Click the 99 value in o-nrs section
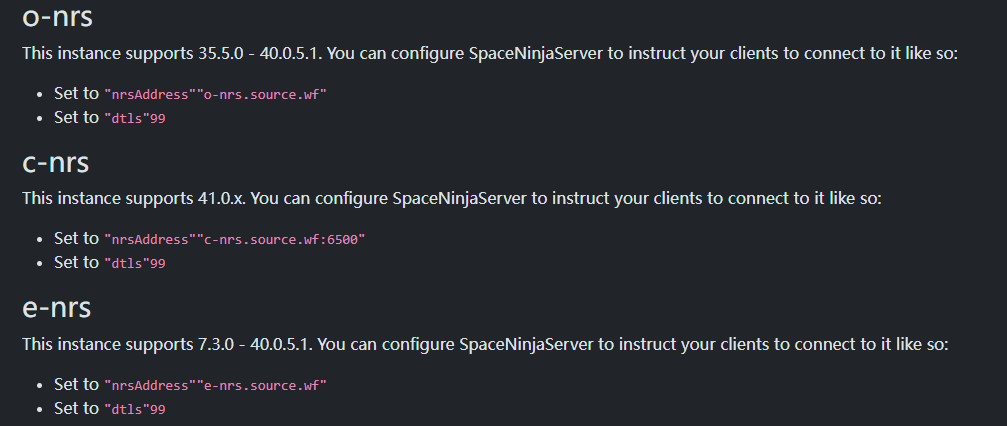 (x=157, y=118)
